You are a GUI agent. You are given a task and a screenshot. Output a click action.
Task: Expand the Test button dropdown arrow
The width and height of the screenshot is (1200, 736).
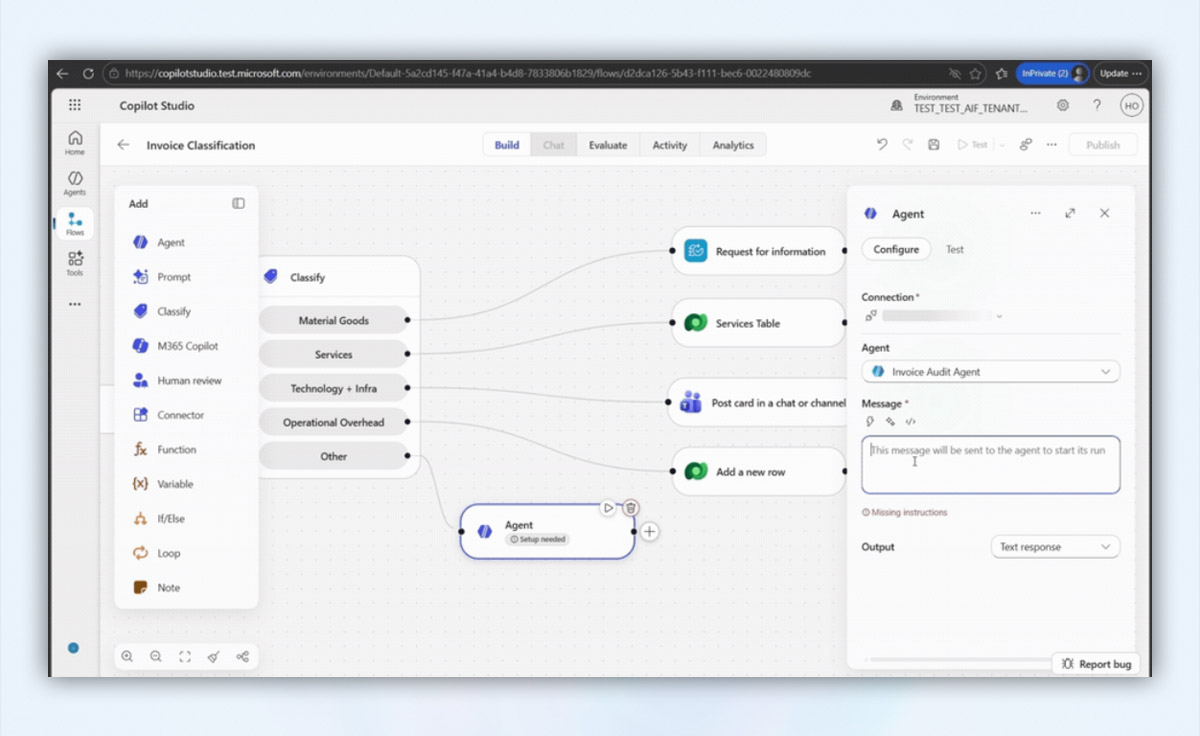[1002, 145]
